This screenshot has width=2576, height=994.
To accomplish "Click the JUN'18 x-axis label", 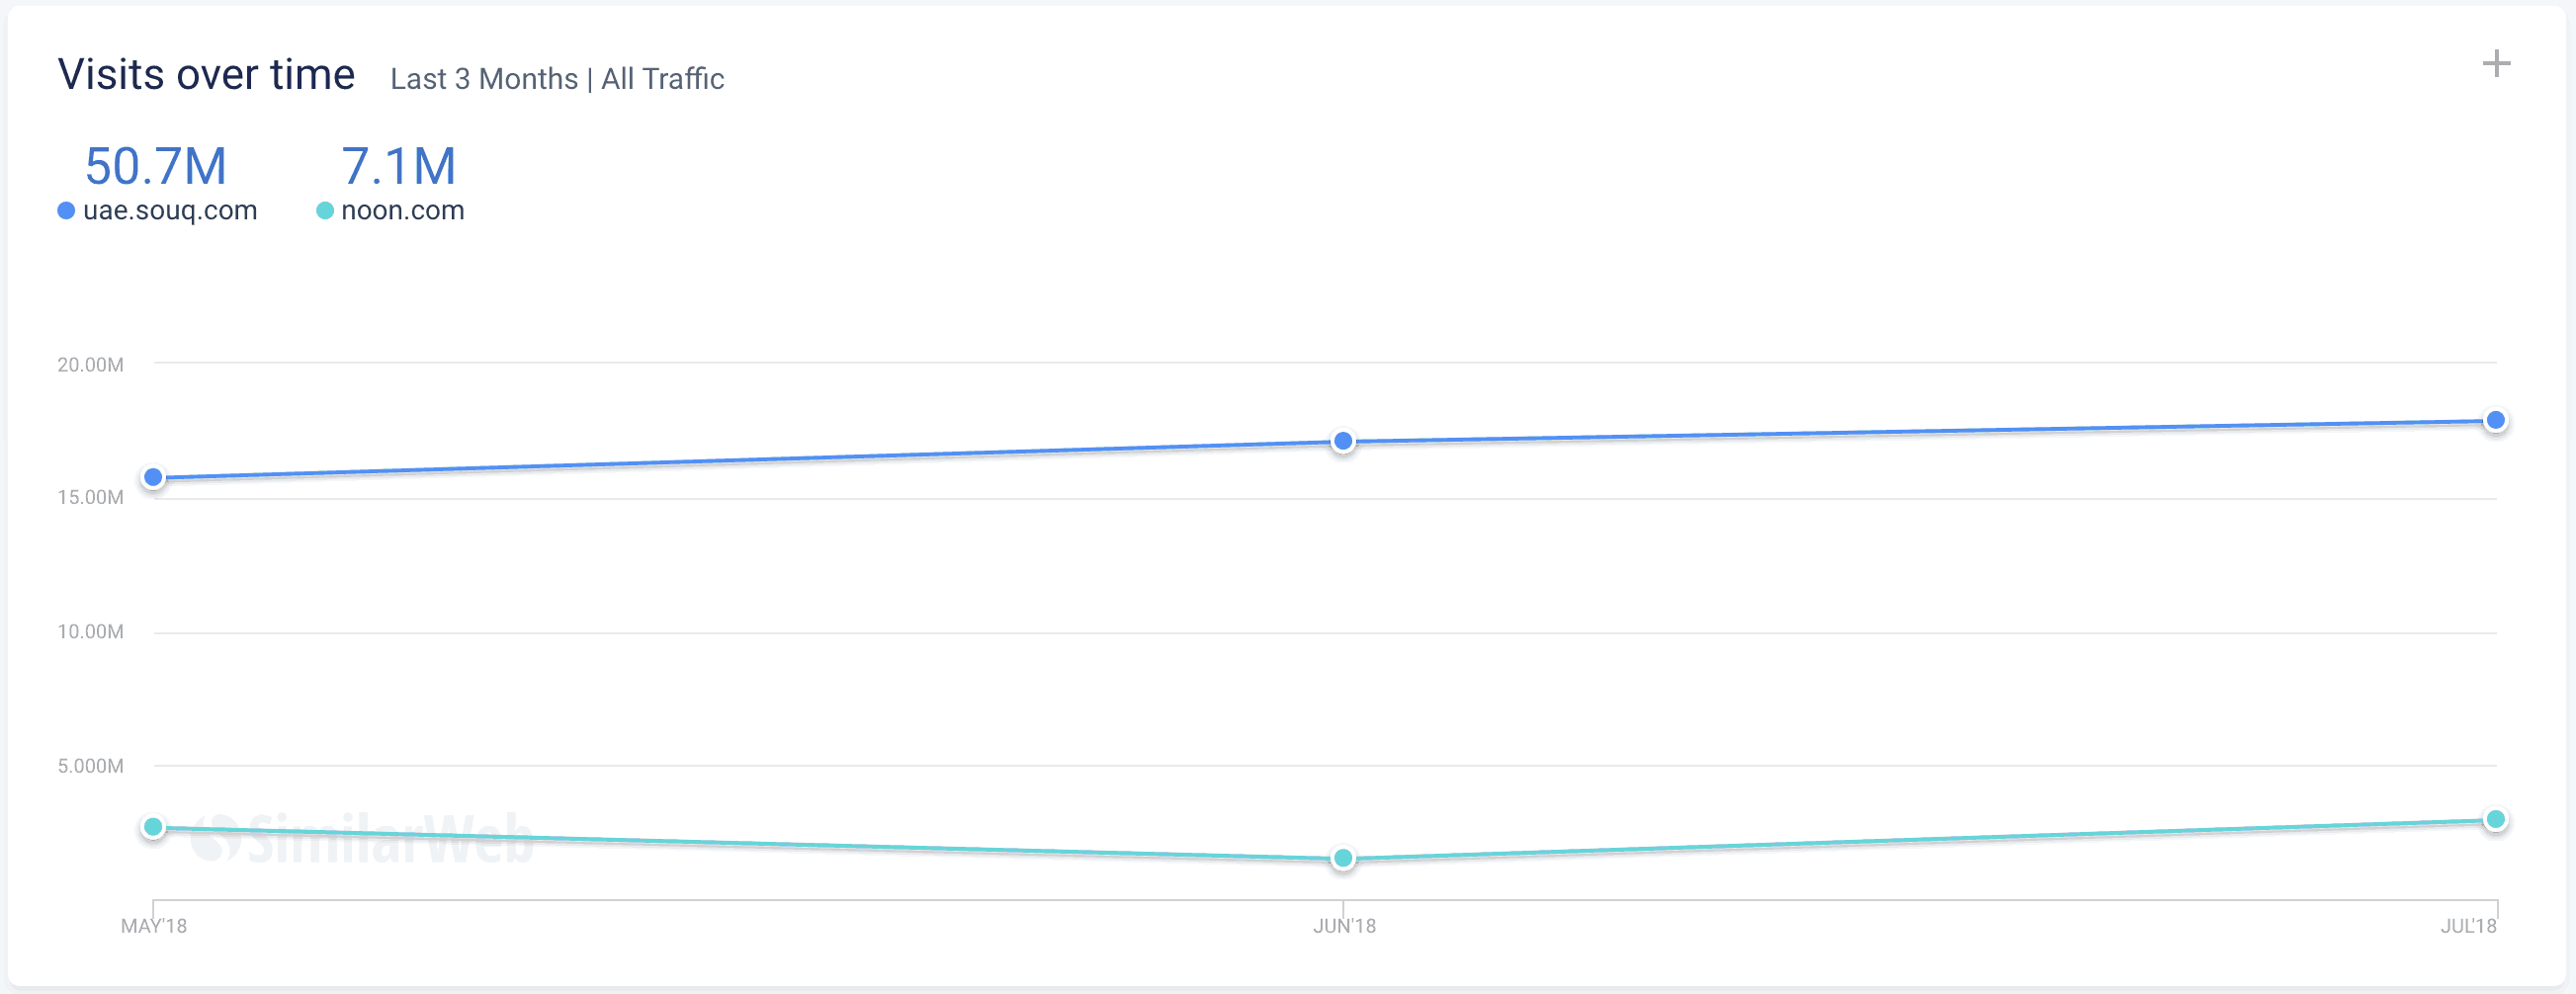I will click(1344, 926).
